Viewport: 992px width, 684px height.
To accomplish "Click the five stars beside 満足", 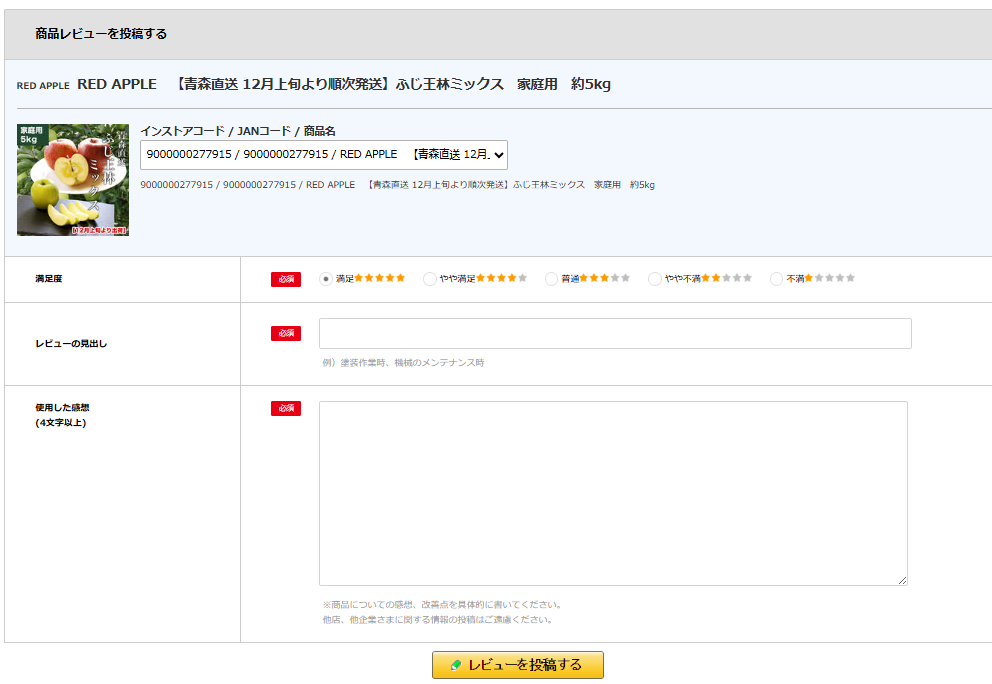I will 380,278.
